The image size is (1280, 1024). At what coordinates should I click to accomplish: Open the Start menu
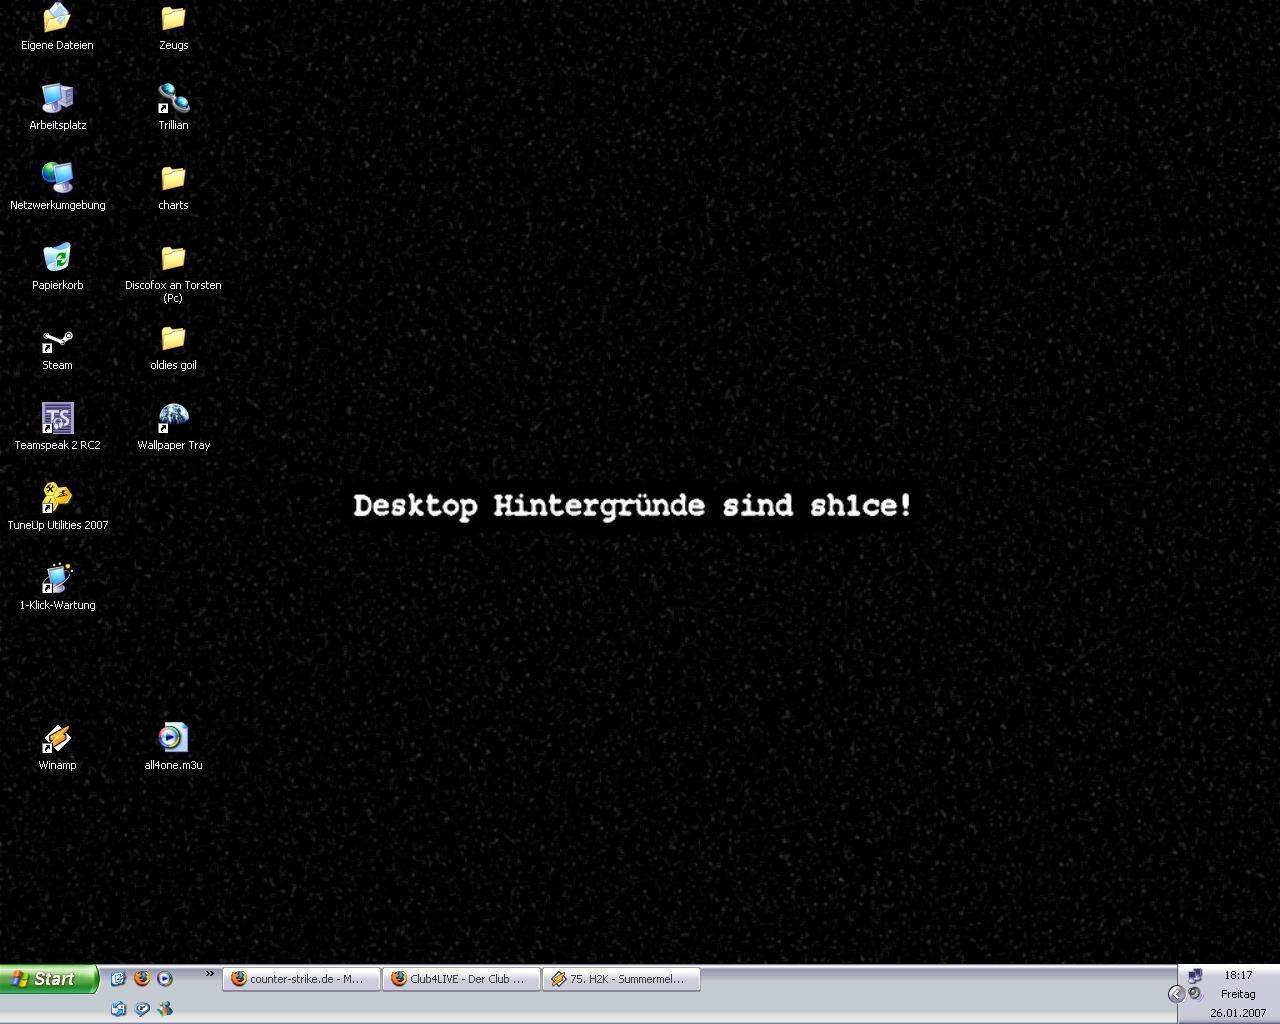point(49,979)
